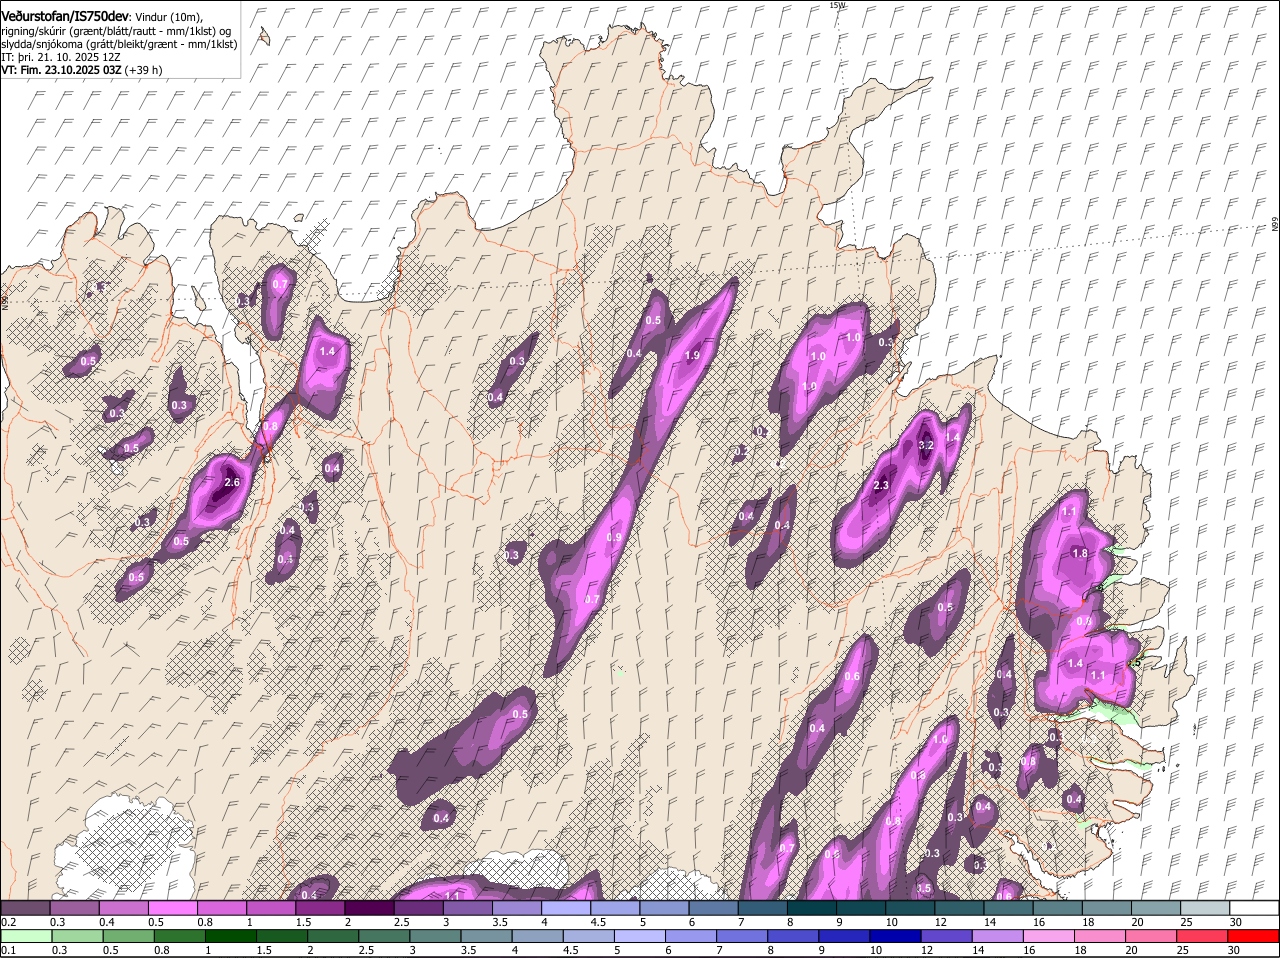
Task: Click the pale green lower legend swatch labeled 0.1
Action: pyautogui.click(x=26, y=936)
